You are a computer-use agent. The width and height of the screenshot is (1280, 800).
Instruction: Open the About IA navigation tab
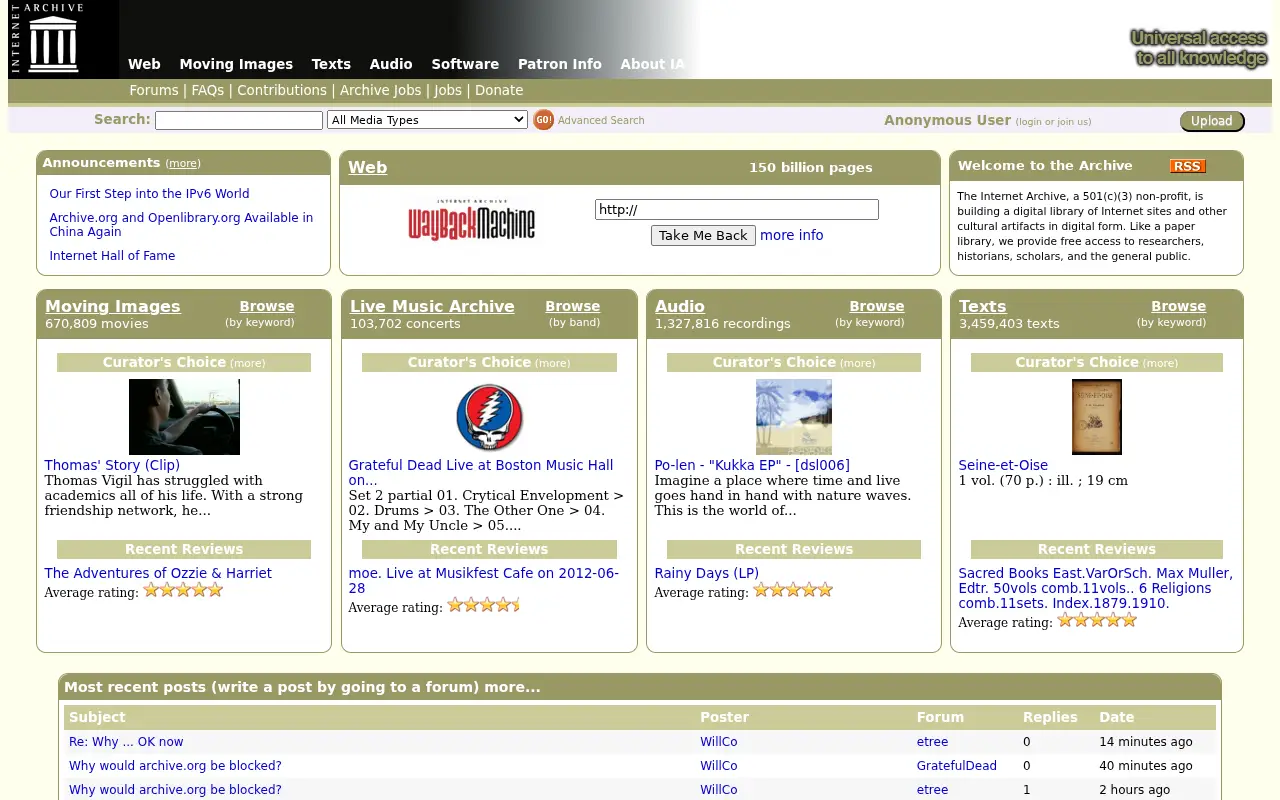click(x=653, y=64)
